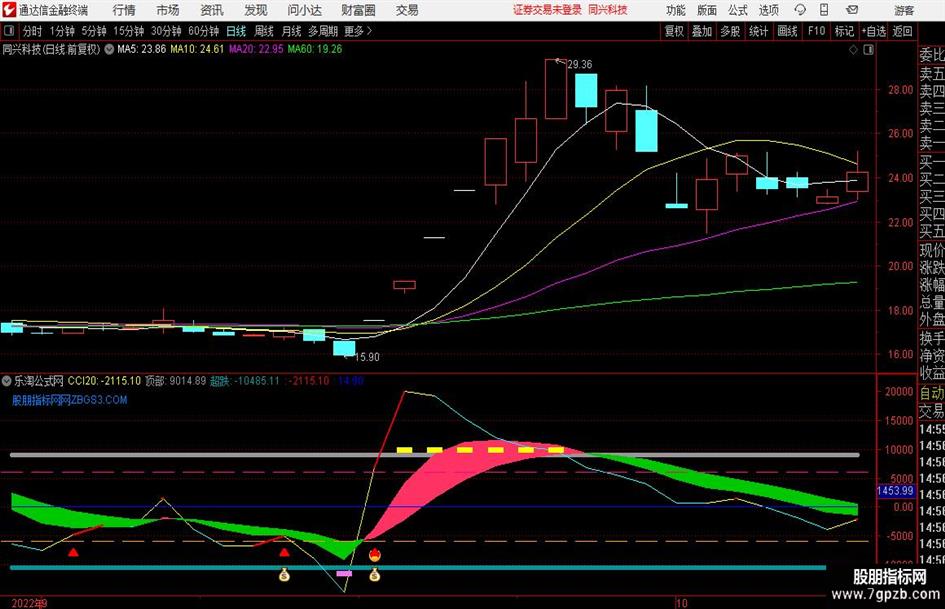Viewport: 945px width, 609px height.
Task: Click the 股朋指标网ZBGS3.COM link text
Action: pyautogui.click(x=69, y=400)
